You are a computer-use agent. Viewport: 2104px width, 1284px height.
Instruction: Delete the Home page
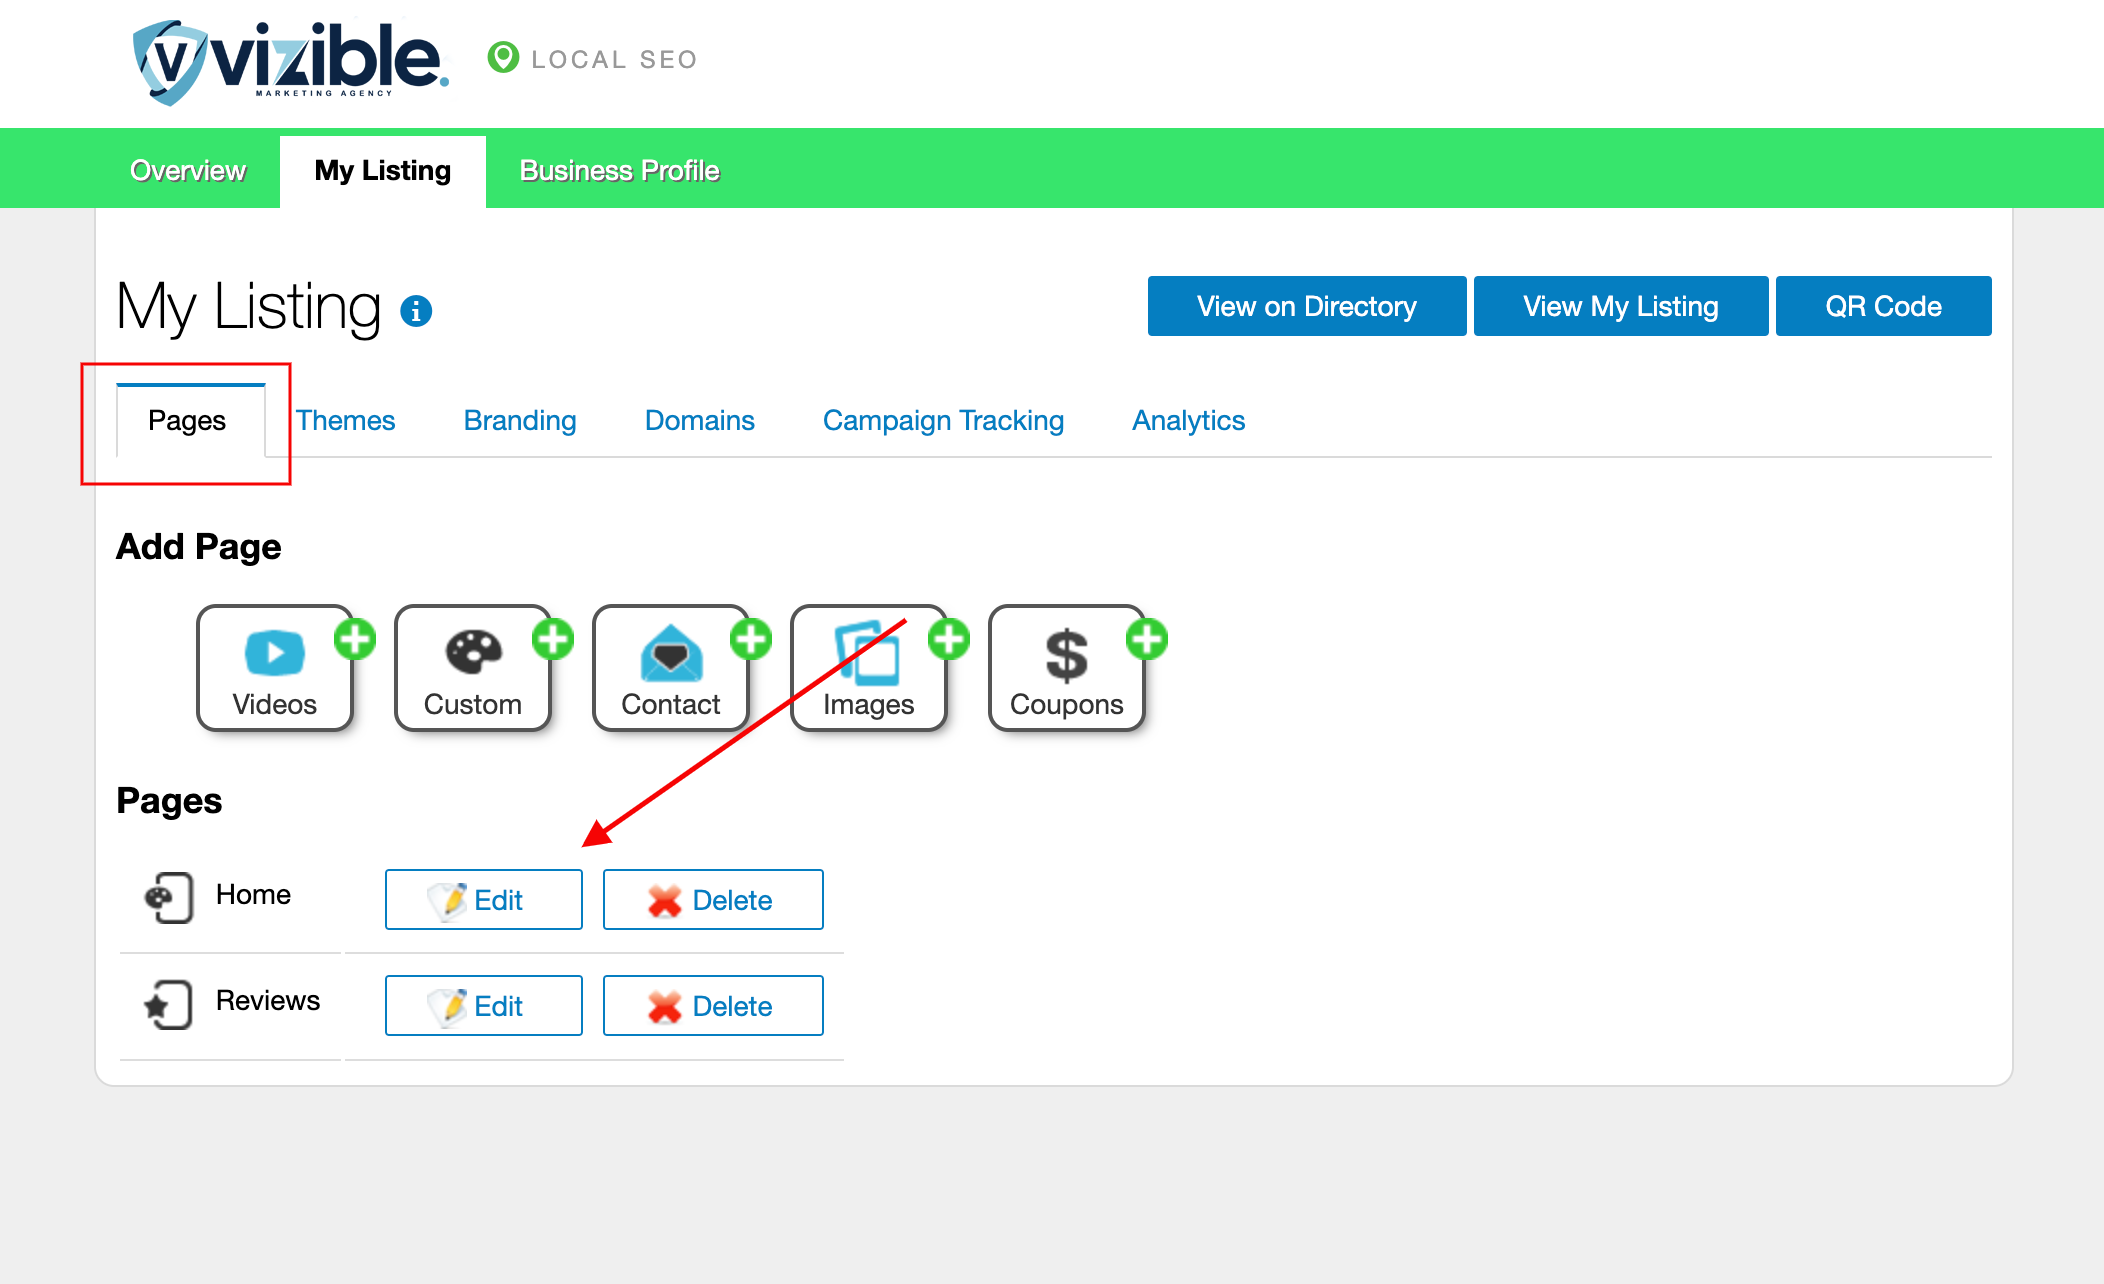click(713, 900)
